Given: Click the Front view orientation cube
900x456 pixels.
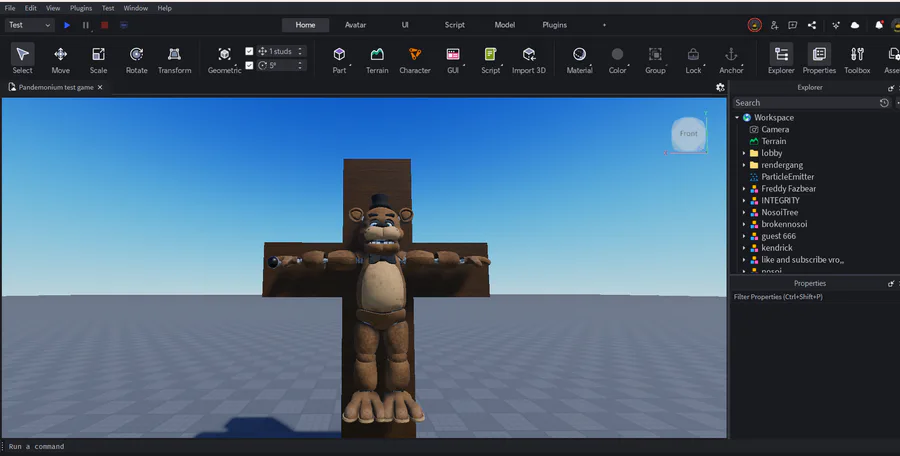Looking at the screenshot, I should tap(688, 134).
